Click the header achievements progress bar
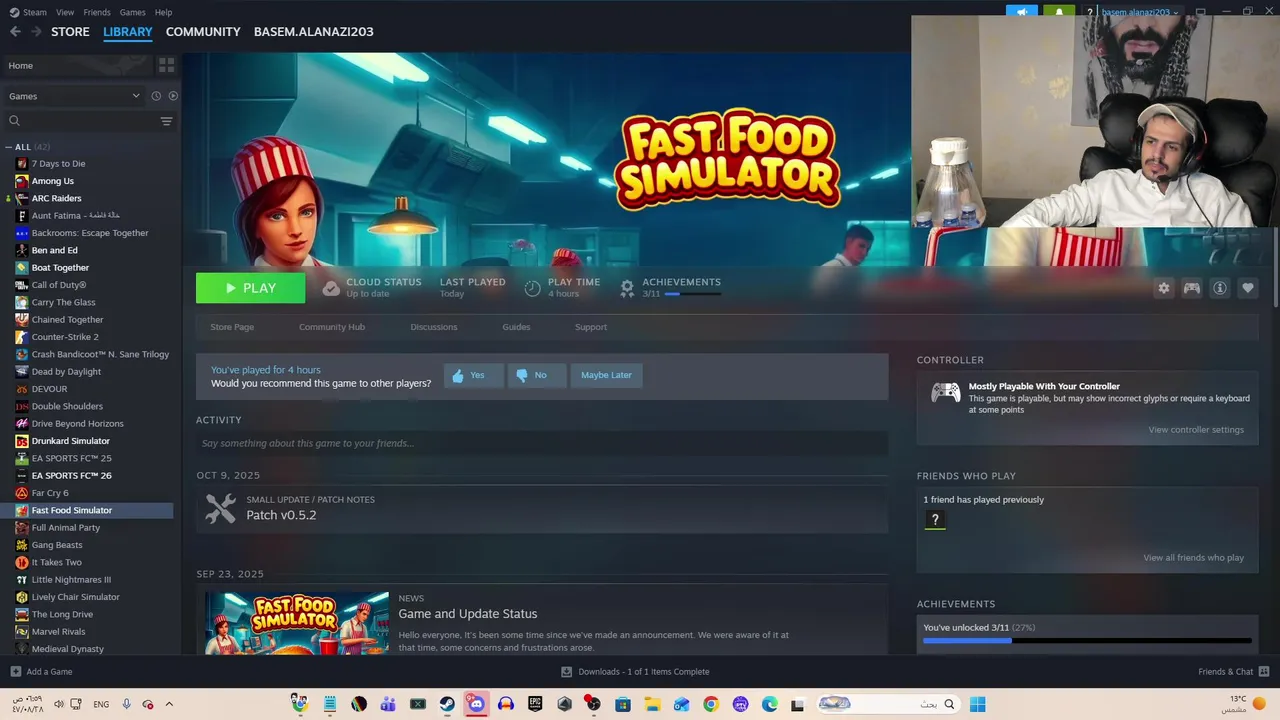1280x720 pixels. 692,294
